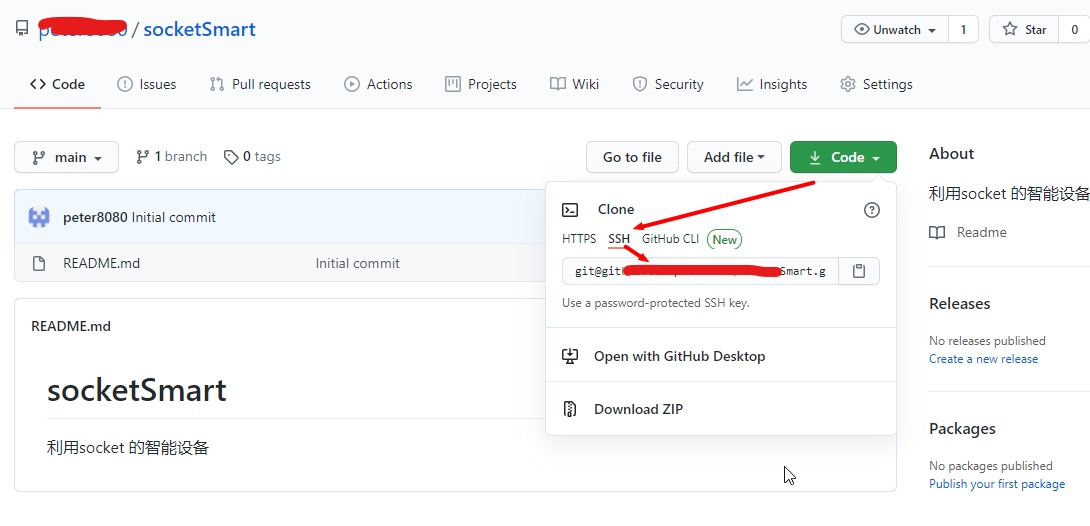View the Insights tab
This screenshot has width=1090, height=526.
point(772,84)
